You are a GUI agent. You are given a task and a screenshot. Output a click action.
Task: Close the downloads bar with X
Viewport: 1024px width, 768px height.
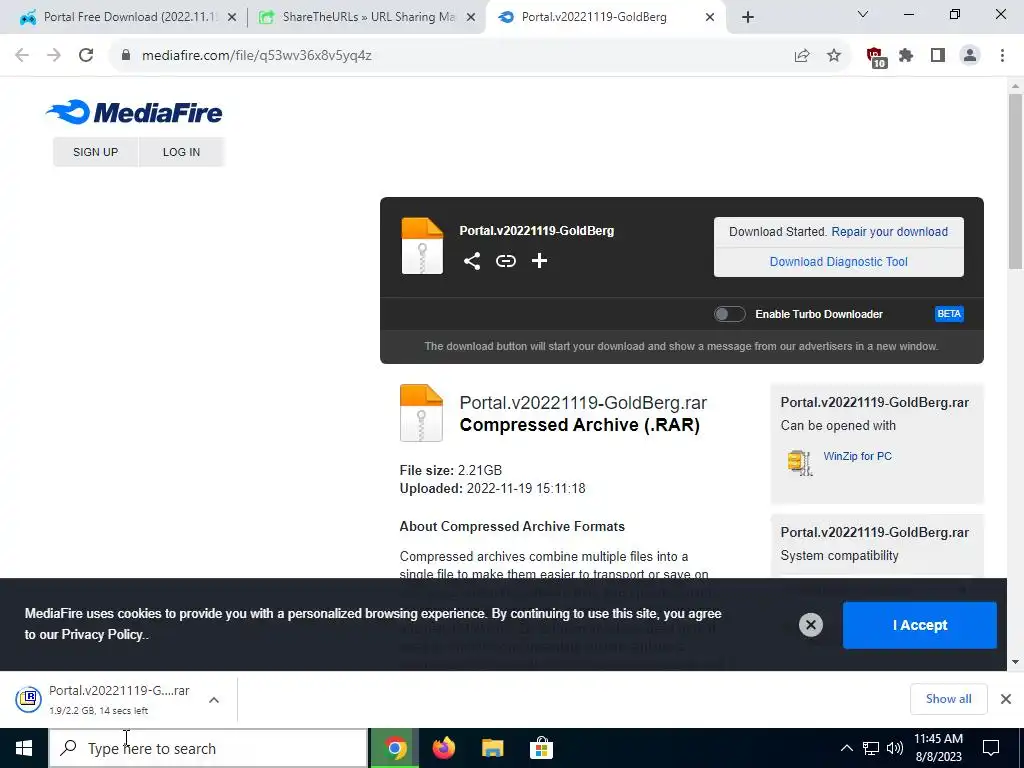(x=1006, y=699)
